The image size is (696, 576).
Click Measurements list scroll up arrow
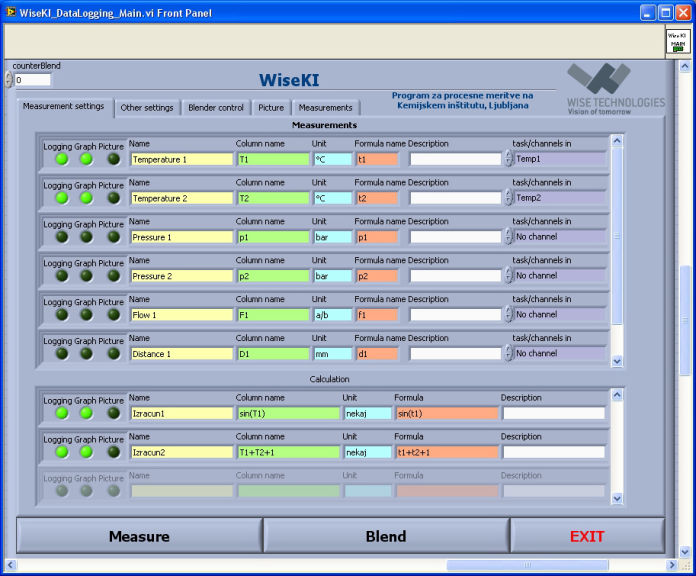click(x=617, y=141)
